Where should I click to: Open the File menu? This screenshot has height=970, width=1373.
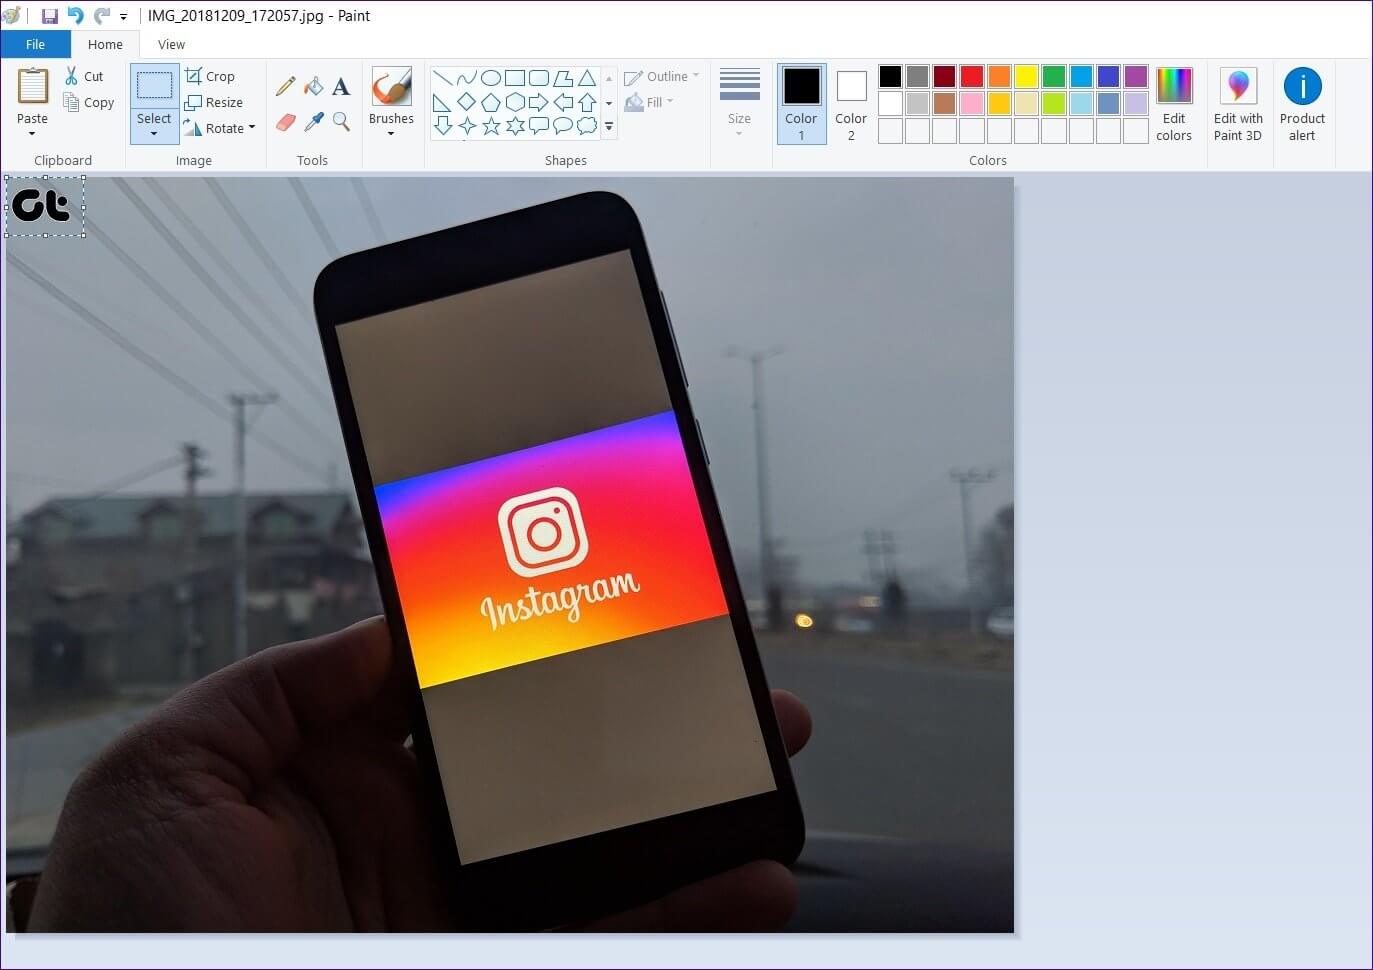35,44
